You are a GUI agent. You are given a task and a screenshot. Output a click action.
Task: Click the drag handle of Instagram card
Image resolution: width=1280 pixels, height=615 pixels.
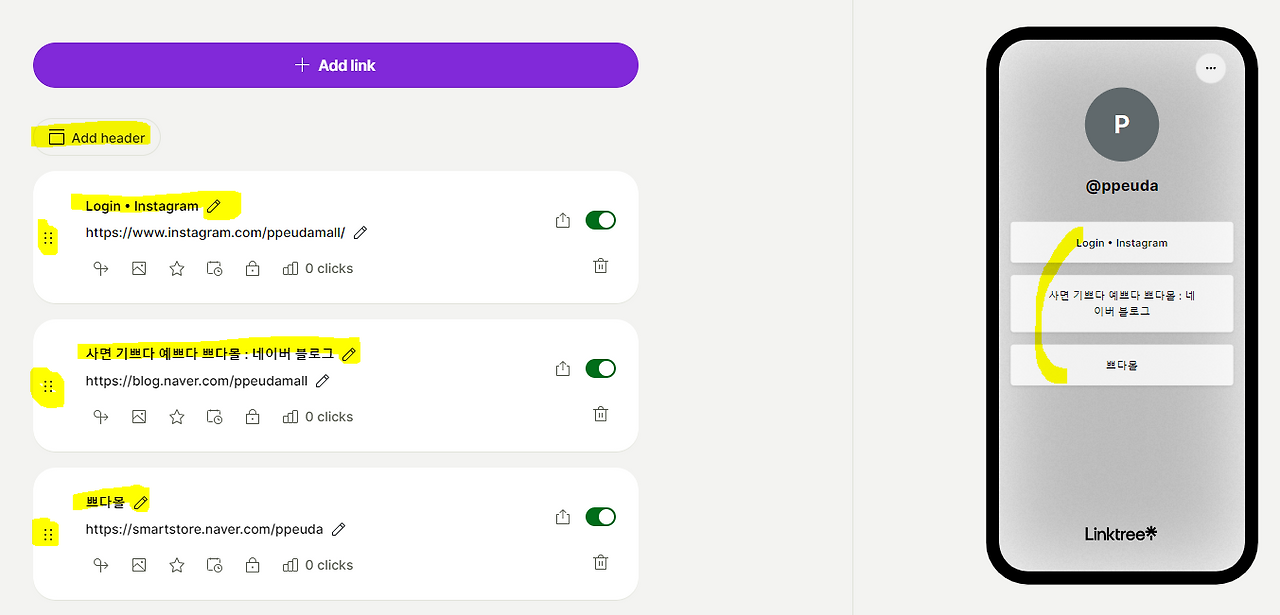coord(48,239)
